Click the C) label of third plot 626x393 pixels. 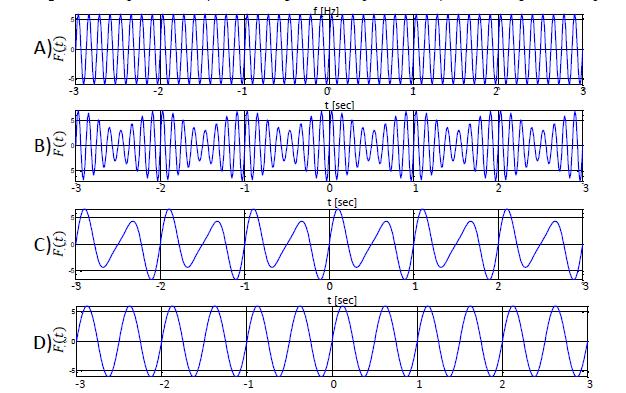click(x=42, y=244)
